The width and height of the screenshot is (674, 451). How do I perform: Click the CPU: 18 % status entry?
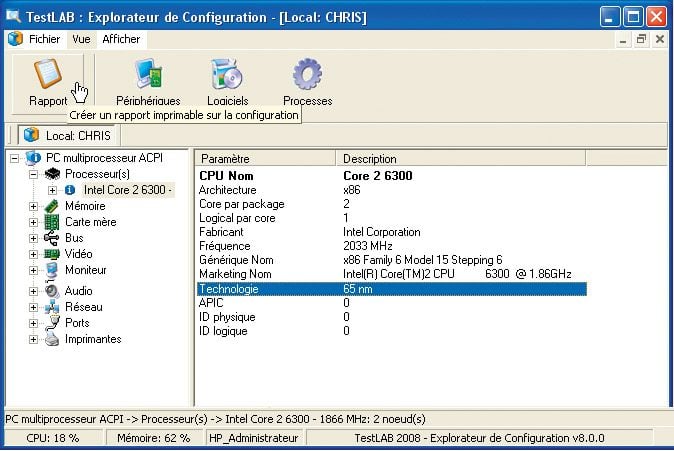tap(52, 438)
